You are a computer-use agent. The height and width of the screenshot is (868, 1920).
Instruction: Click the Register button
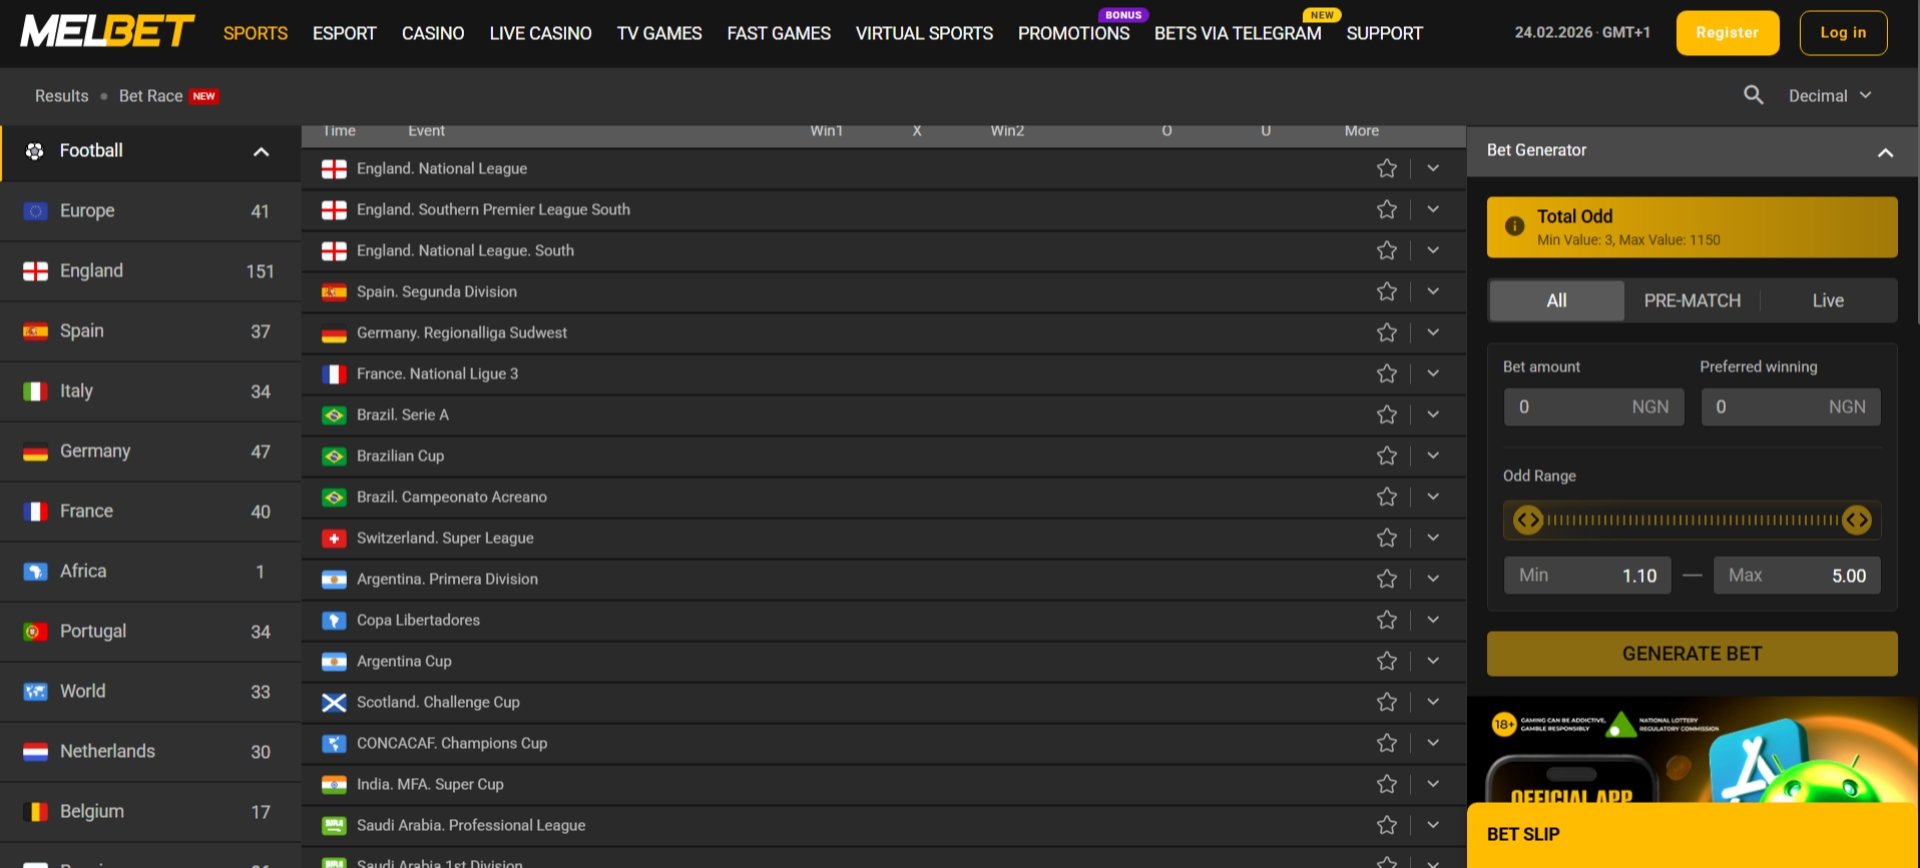click(x=1727, y=32)
